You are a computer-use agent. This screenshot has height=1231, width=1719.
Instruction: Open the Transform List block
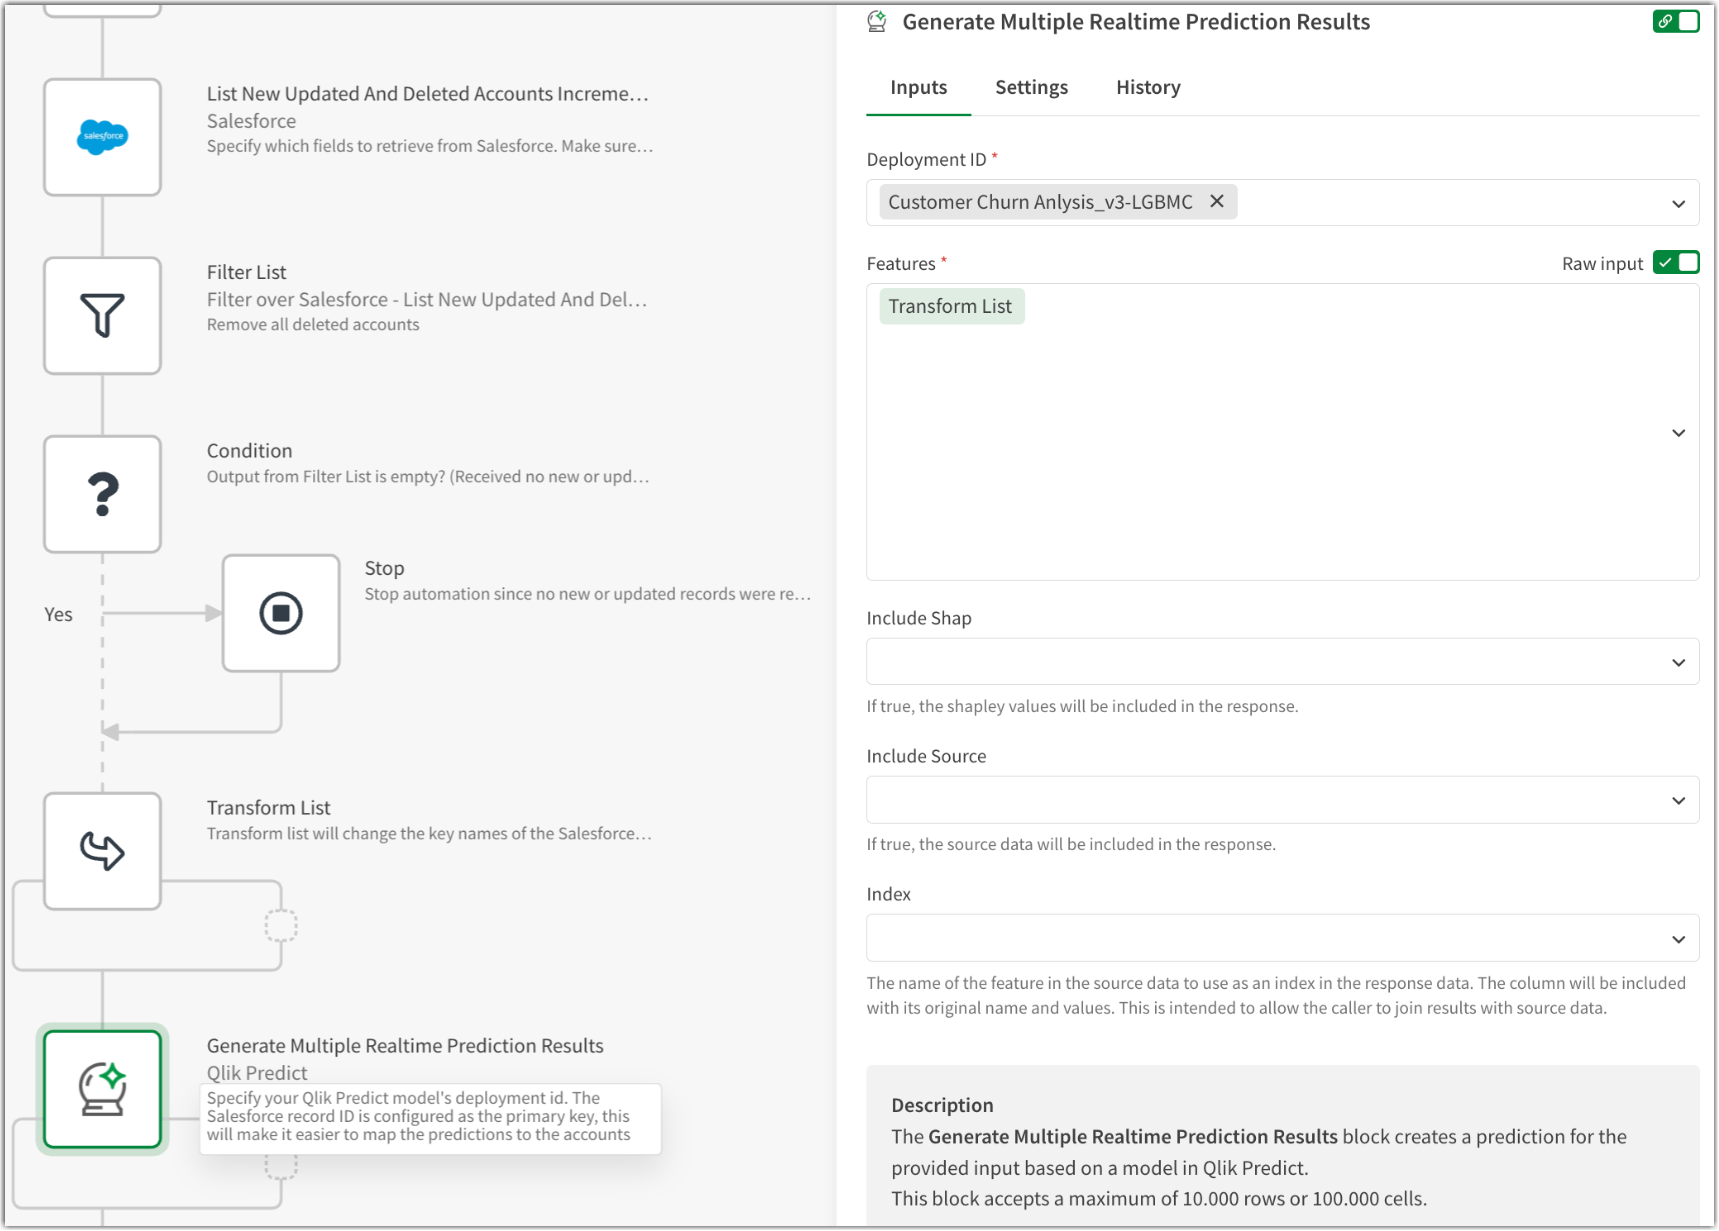pyautogui.click(x=101, y=851)
